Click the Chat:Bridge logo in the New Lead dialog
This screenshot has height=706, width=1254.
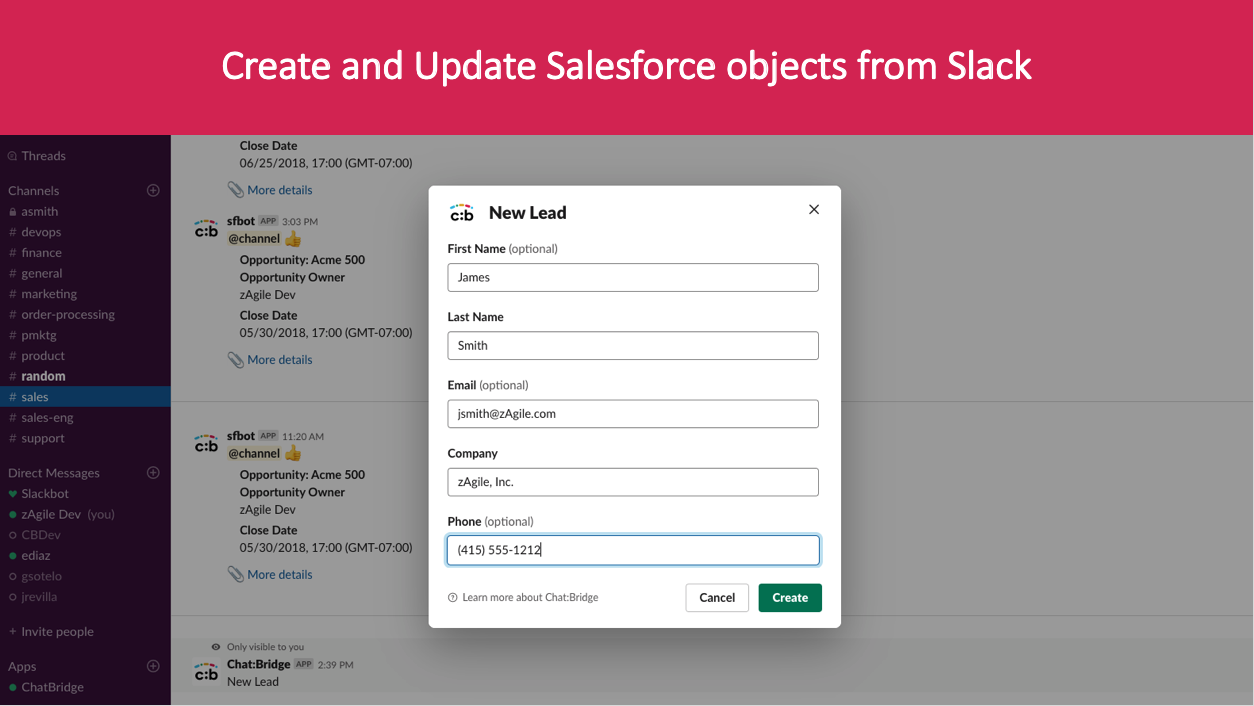click(x=462, y=212)
